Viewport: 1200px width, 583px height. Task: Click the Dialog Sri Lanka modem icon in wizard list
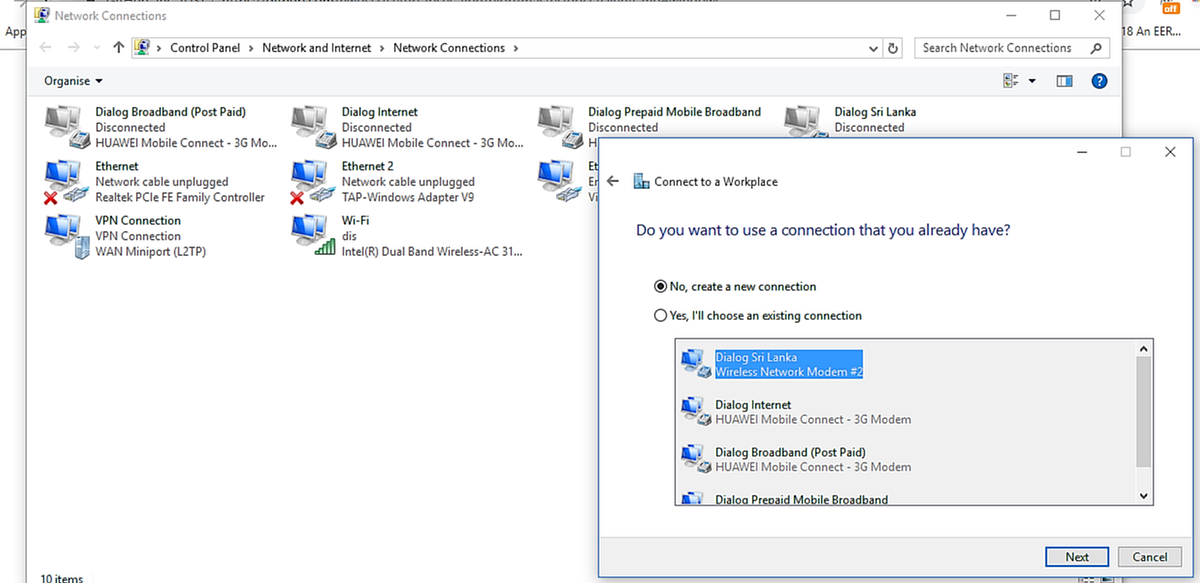[695, 364]
